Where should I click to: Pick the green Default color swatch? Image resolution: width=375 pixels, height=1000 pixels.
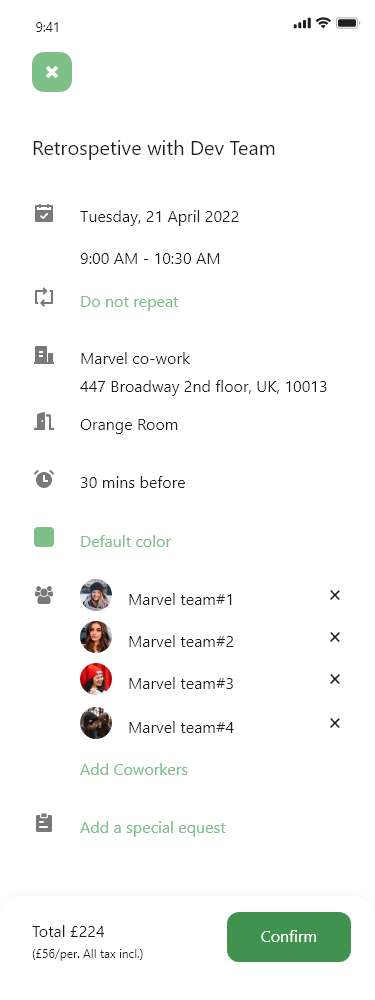point(44,537)
